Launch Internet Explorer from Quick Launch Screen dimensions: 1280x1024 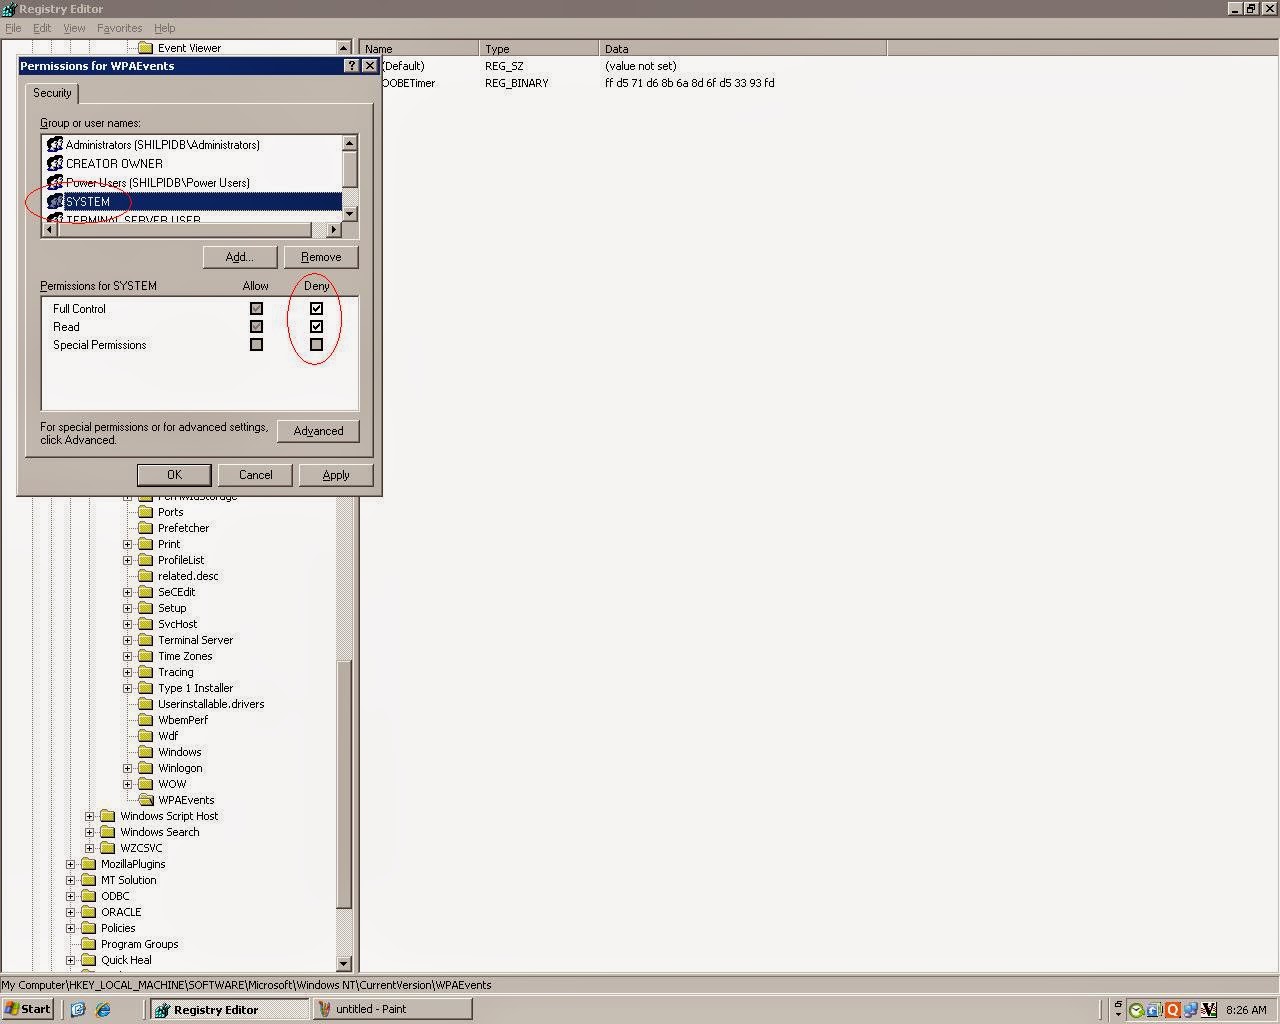pos(103,1009)
